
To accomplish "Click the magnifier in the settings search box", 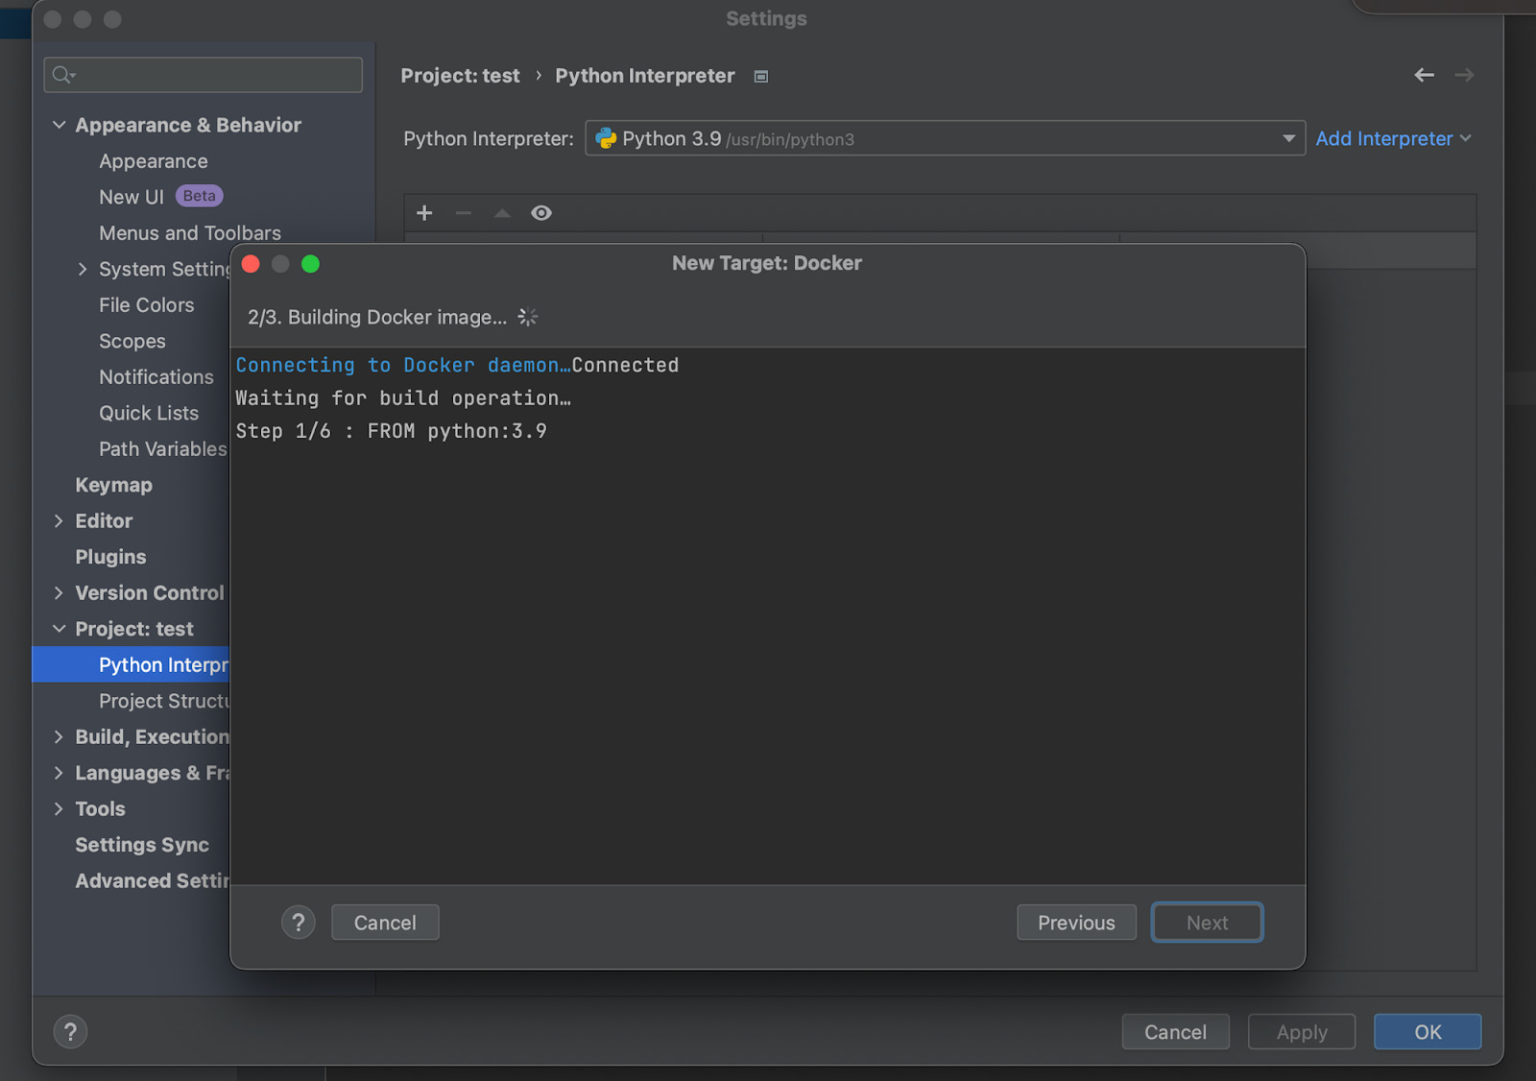I will click(x=60, y=74).
